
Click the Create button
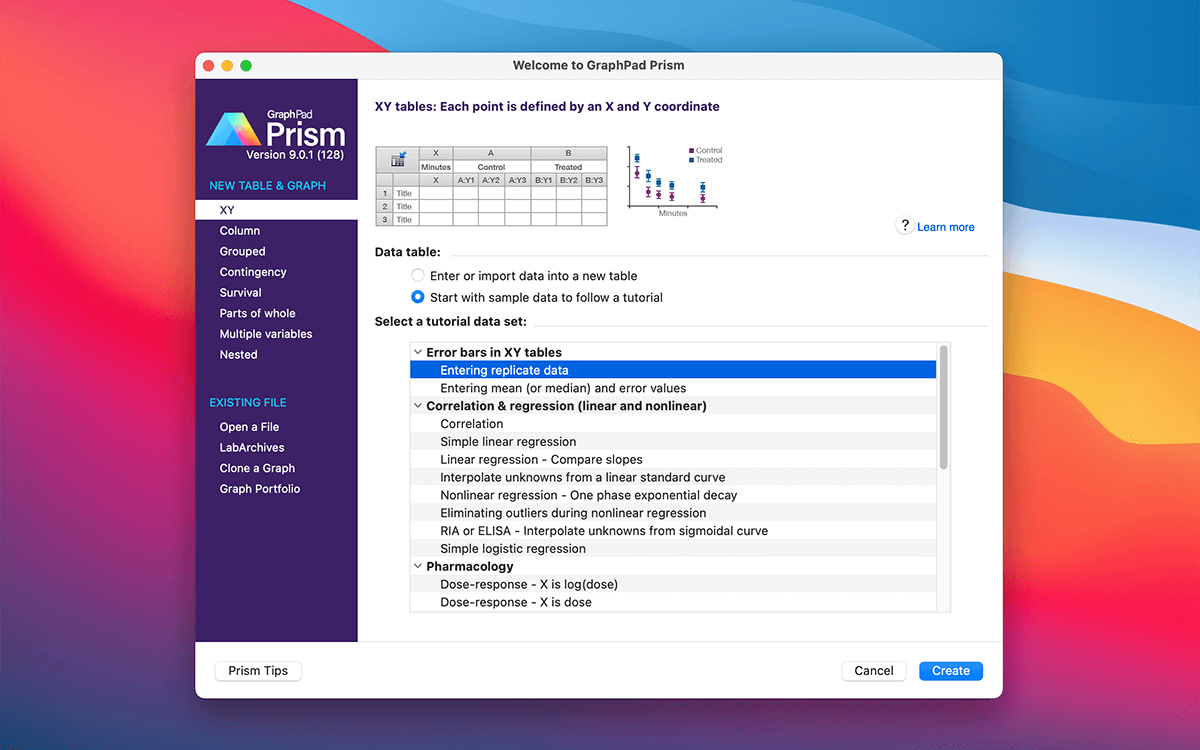point(951,671)
